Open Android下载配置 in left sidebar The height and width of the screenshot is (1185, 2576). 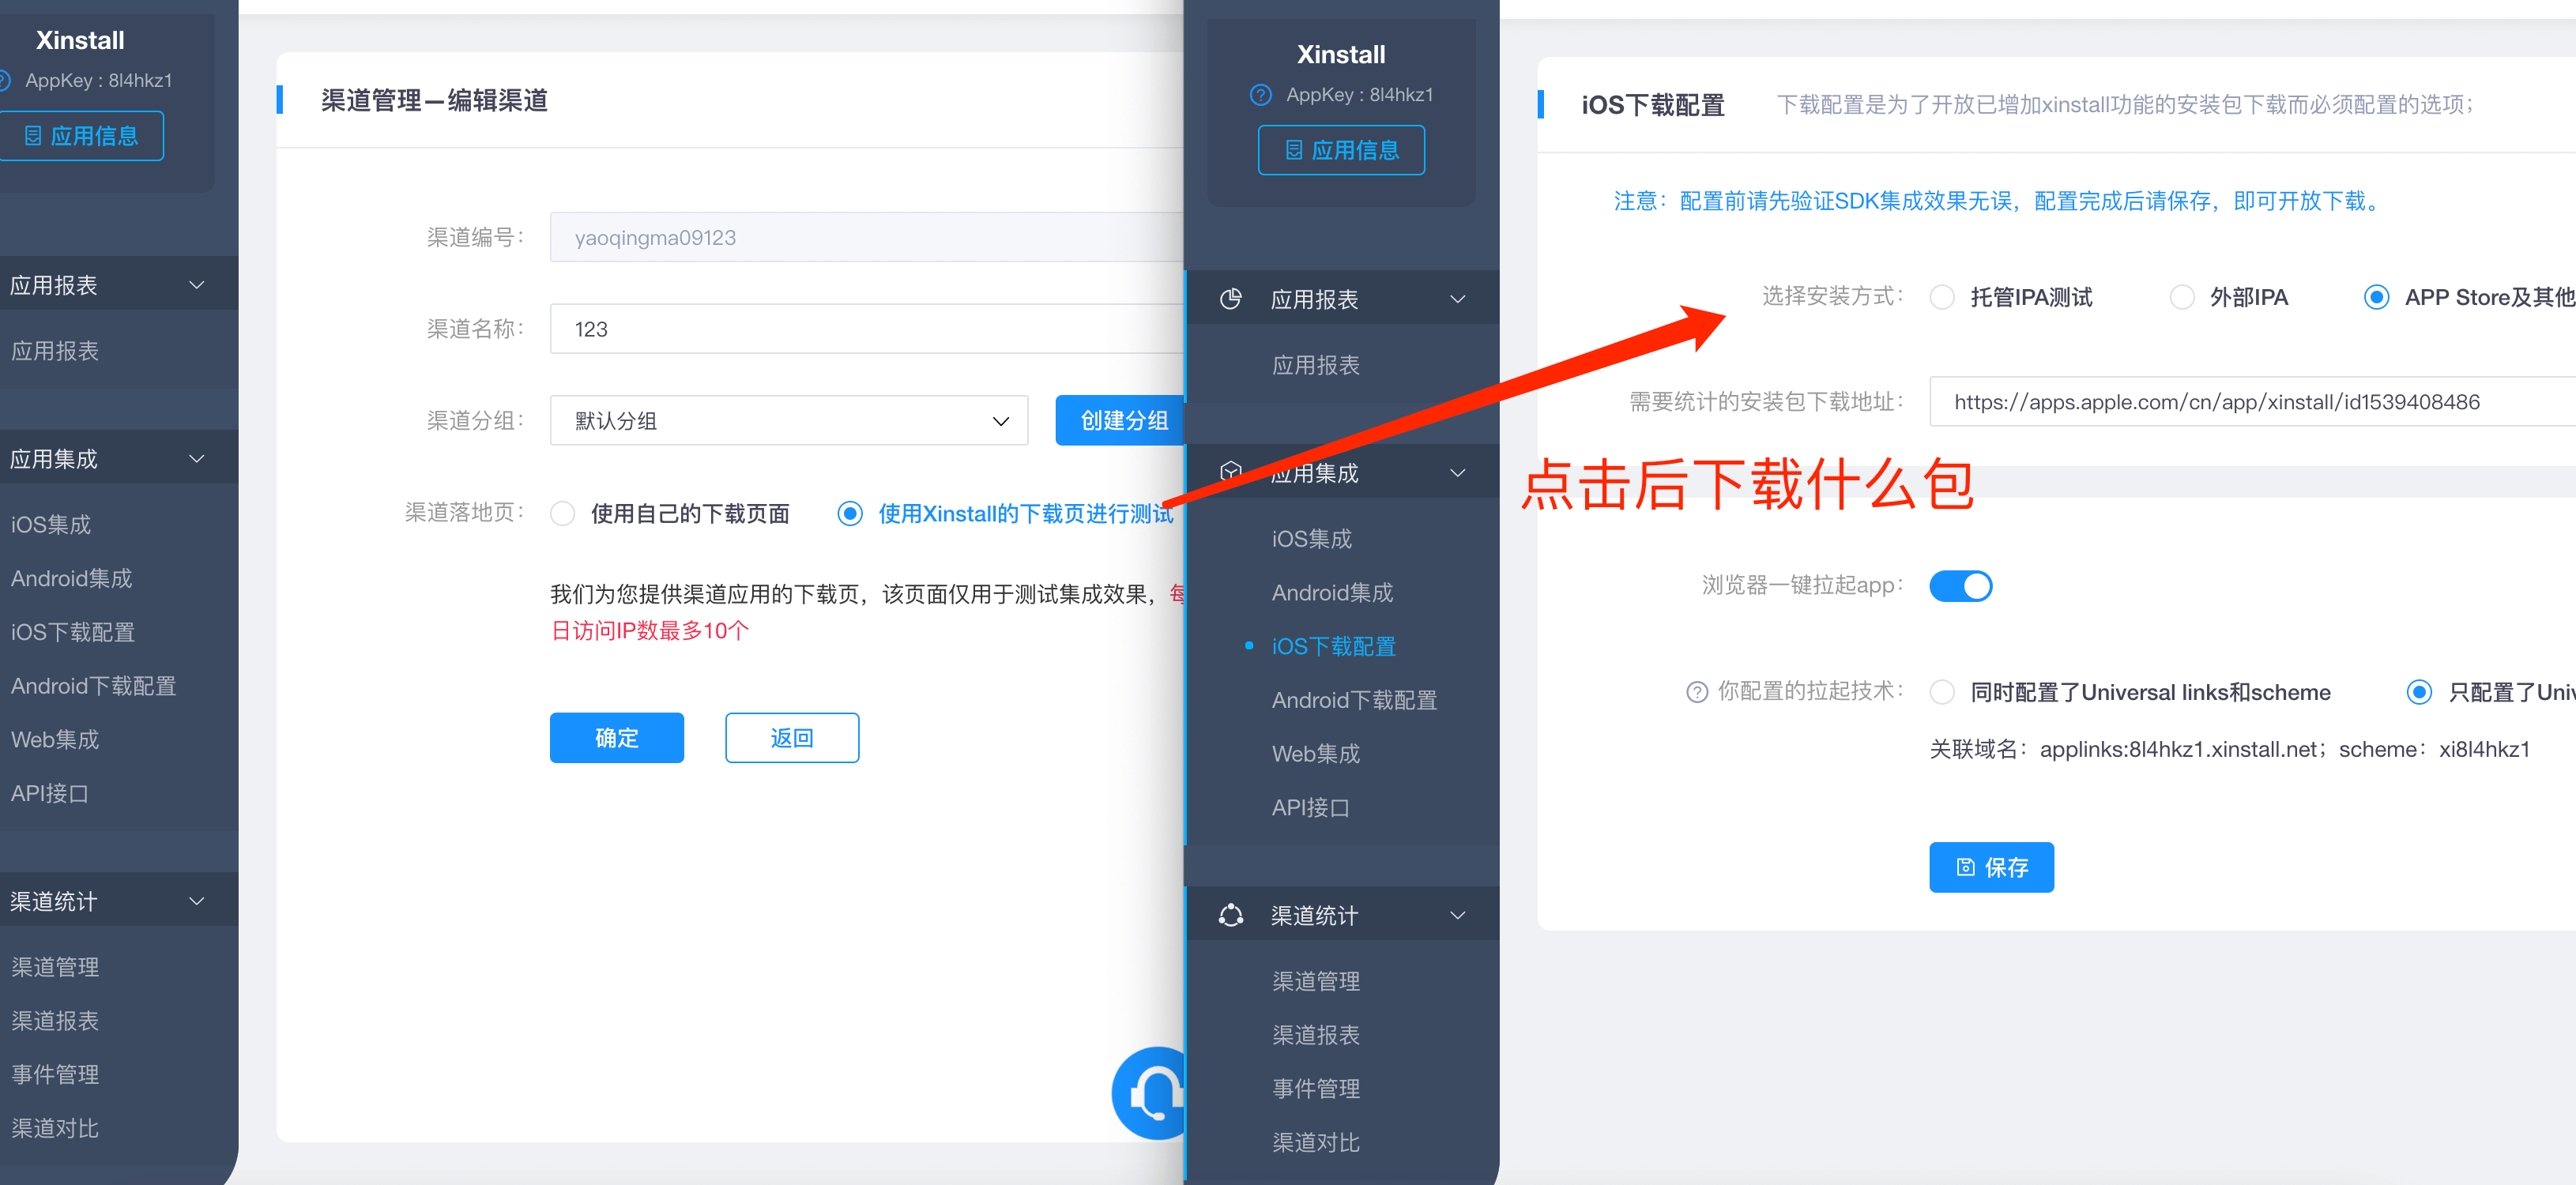coord(93,687)
